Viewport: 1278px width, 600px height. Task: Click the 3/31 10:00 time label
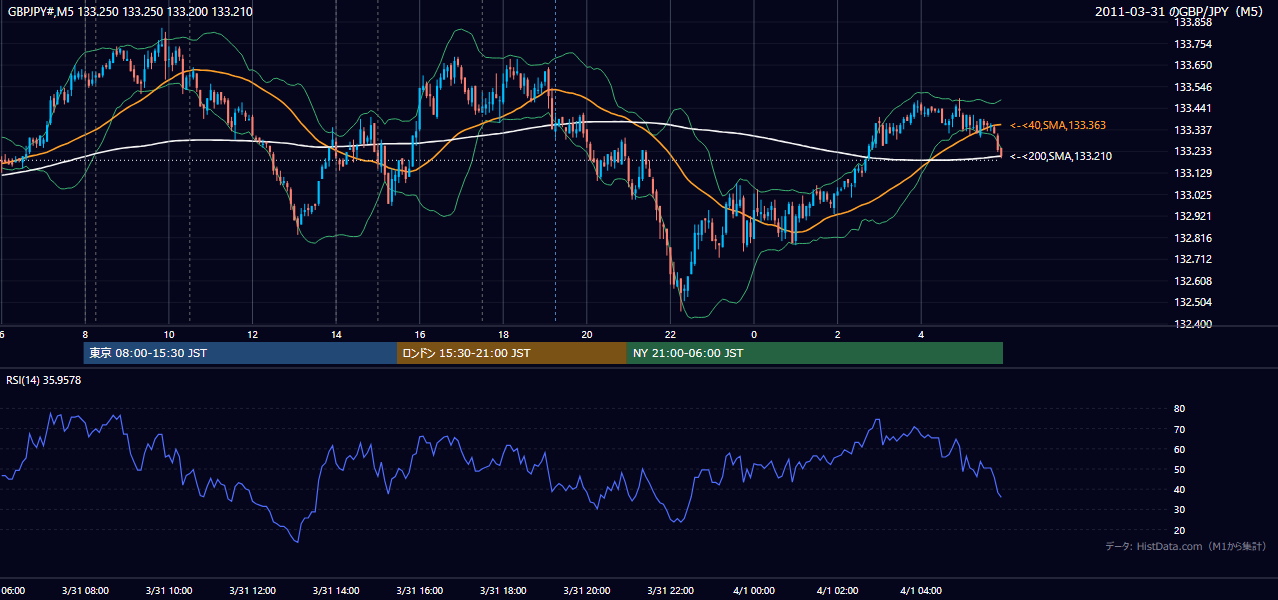(169, 590)
